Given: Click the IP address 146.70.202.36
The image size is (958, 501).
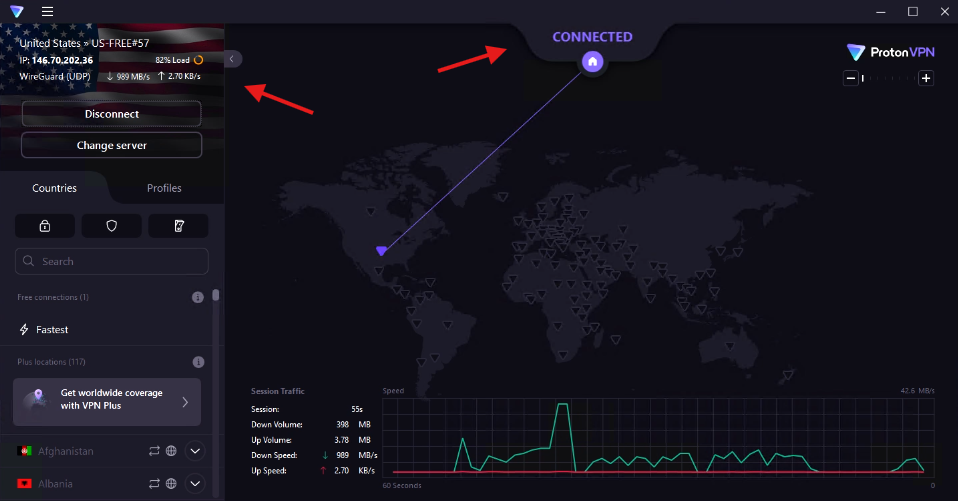Looking at the screenshot, I should click(62, 60).
